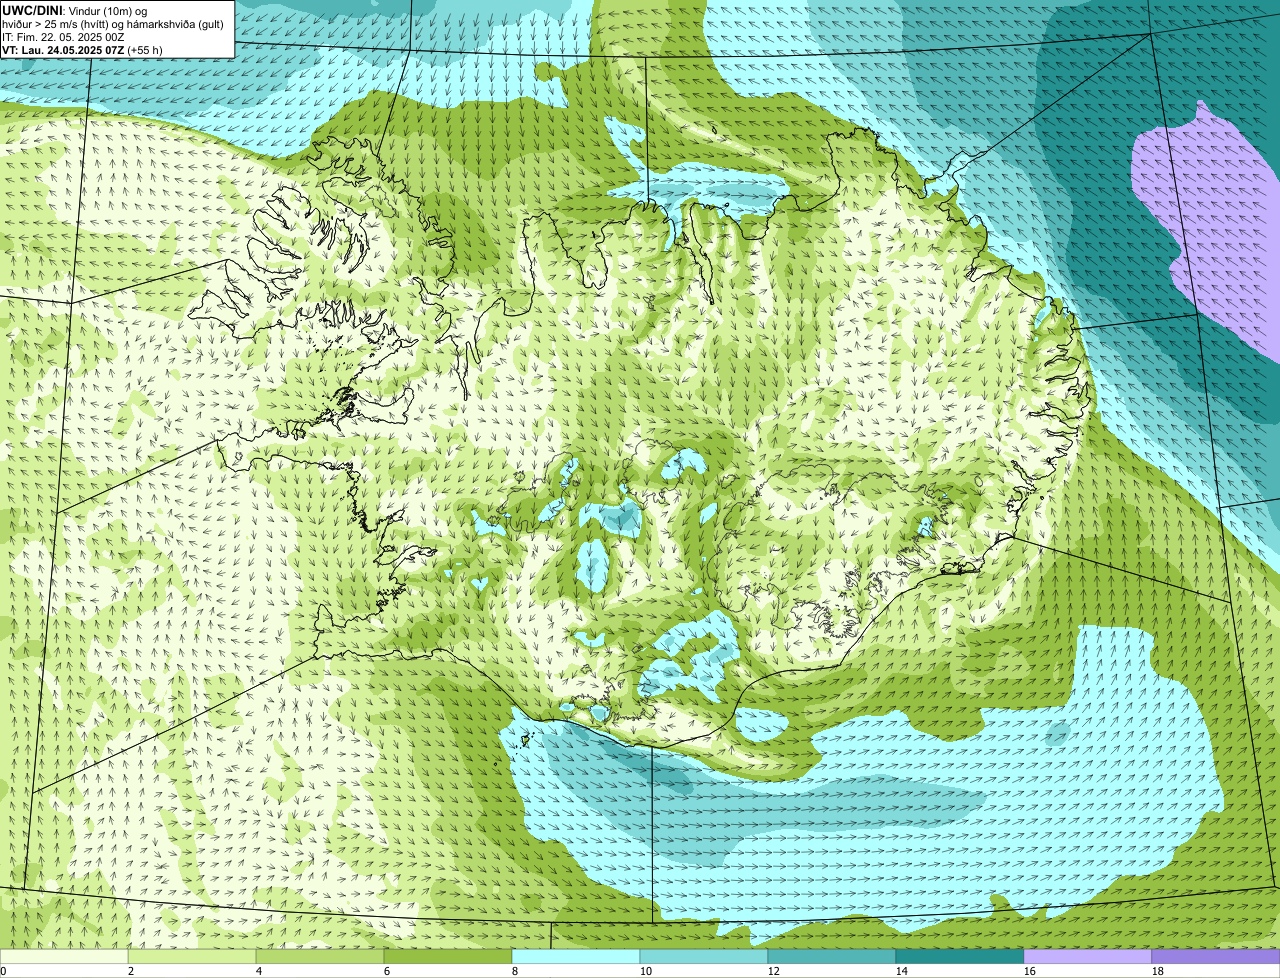
Task: Click the 0–2 m/s pale yellow legend swatch
Action: pyautogui.click(x=64, y=956)
